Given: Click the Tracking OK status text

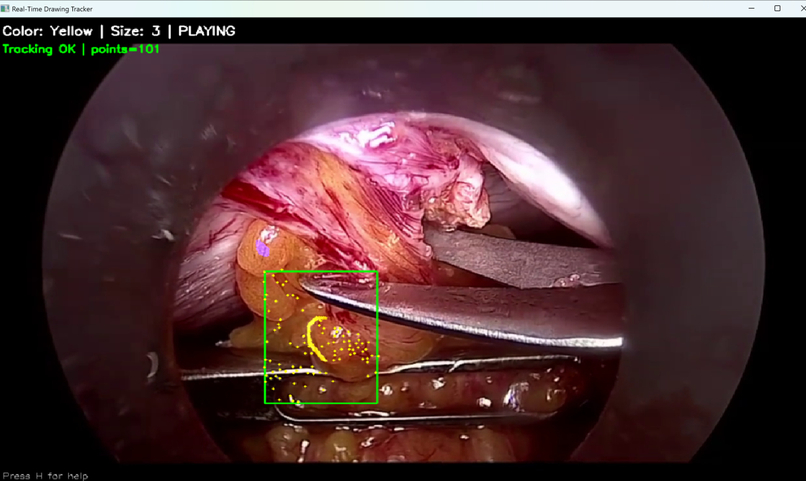Looking at the screenshot, I should coord(39,49).
